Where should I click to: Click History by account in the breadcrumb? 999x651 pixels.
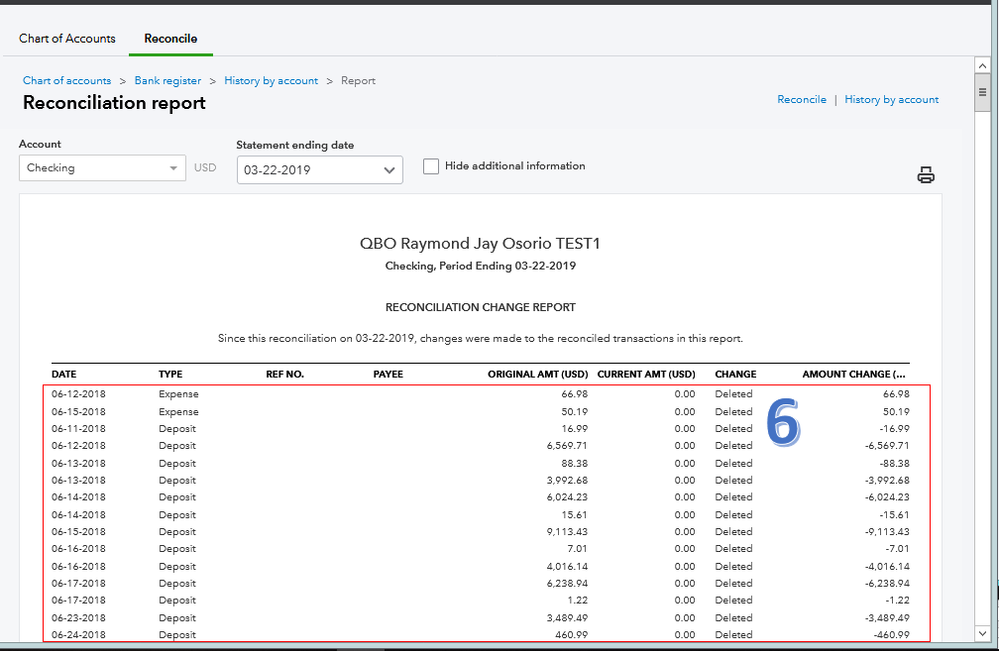click(271, 81)
